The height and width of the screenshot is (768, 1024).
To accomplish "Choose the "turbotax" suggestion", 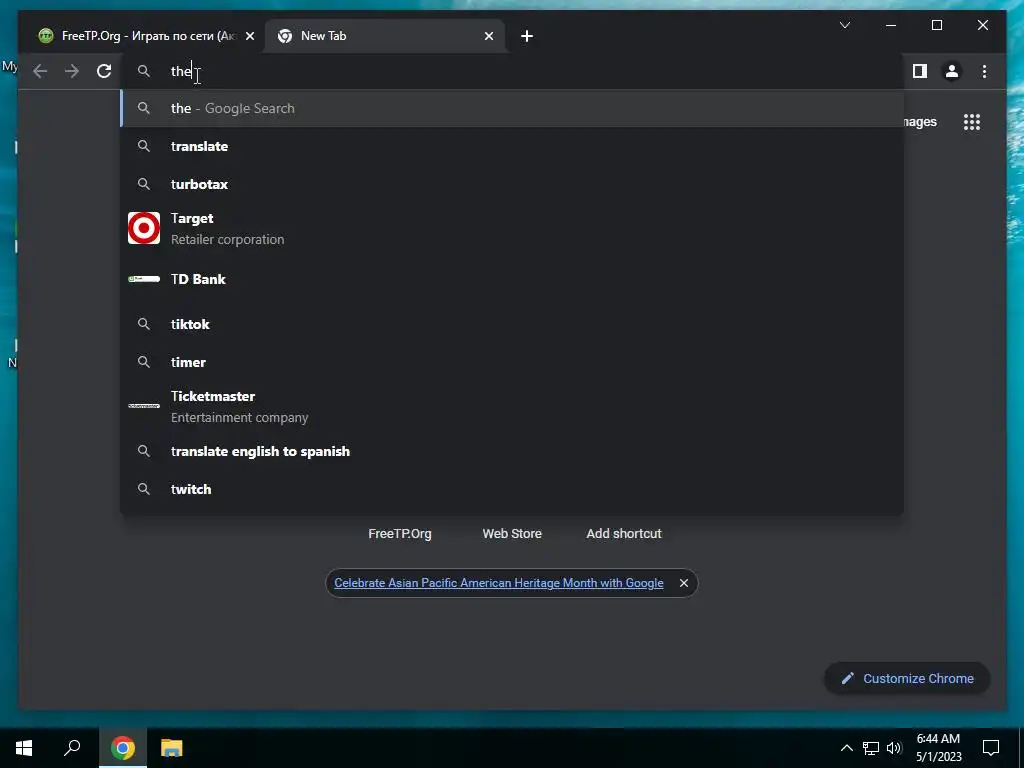I will pyautogui.click(x=513, y=184).
